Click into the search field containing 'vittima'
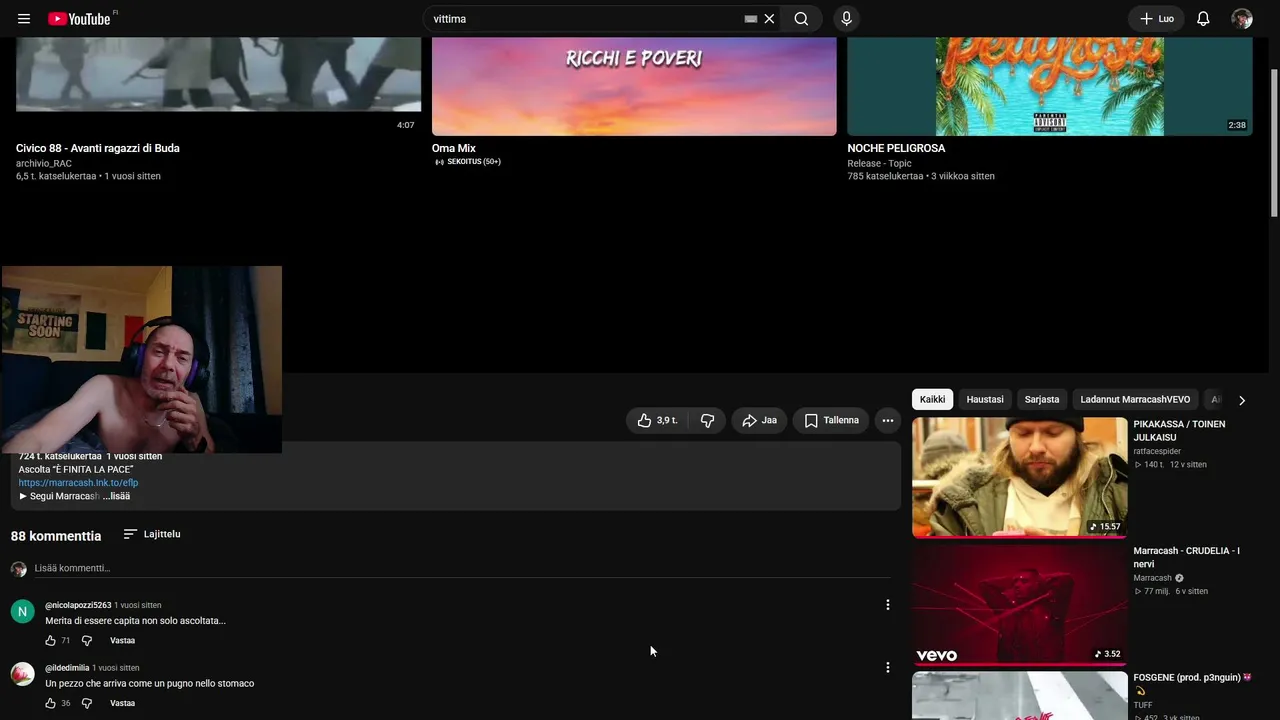 586,19
